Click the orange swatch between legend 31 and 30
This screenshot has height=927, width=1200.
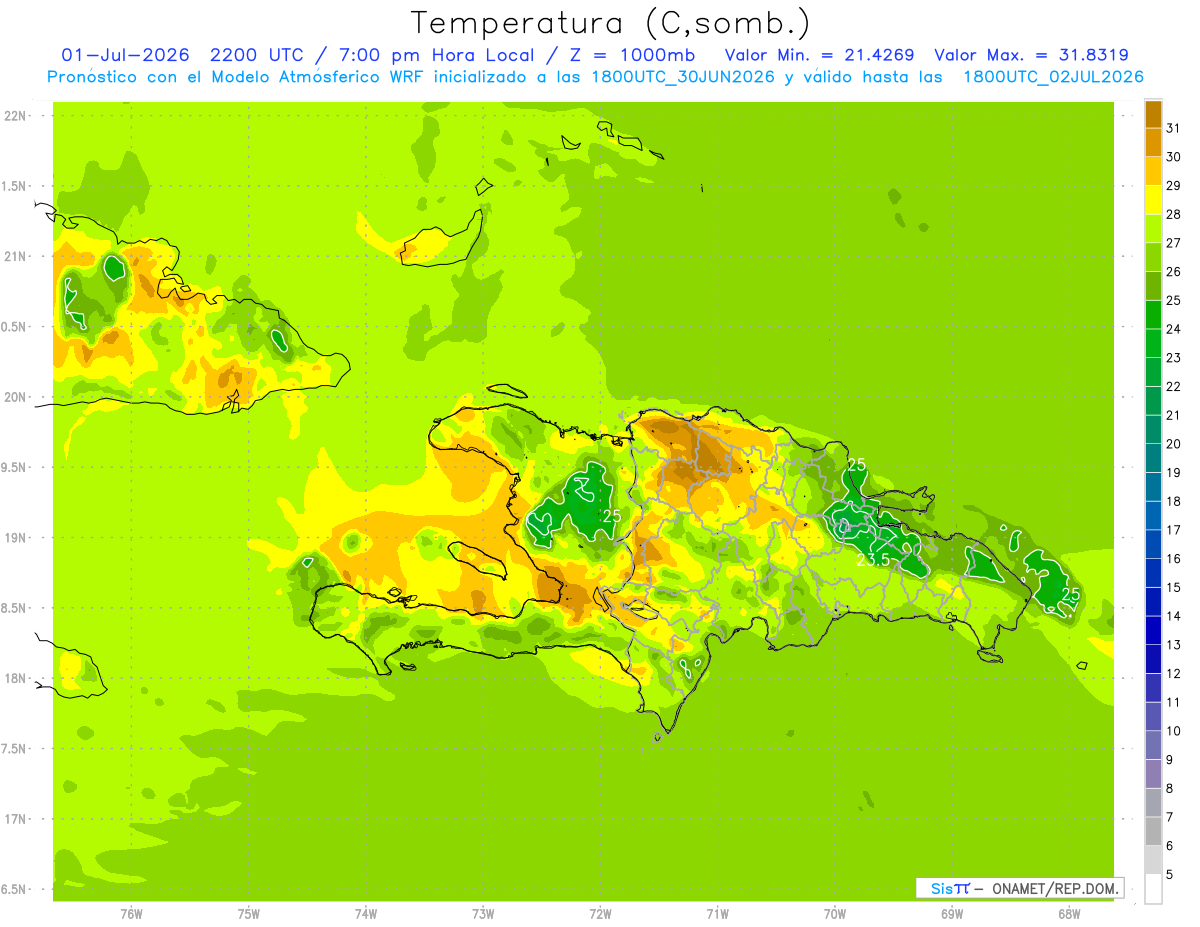click(x=1153, y=143)
